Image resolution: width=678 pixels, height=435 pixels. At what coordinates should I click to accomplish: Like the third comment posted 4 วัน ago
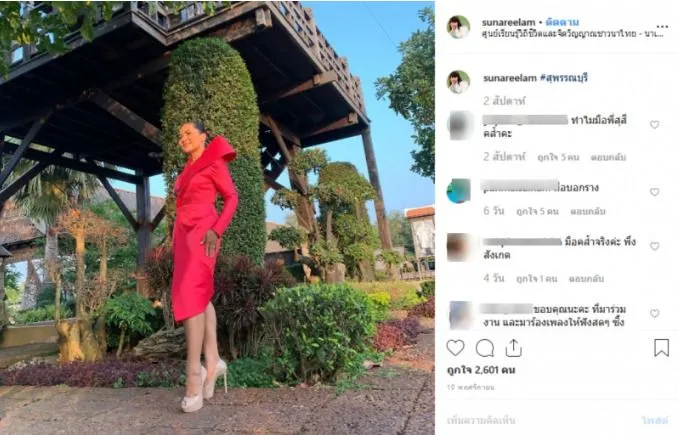[x=655, y=246]
